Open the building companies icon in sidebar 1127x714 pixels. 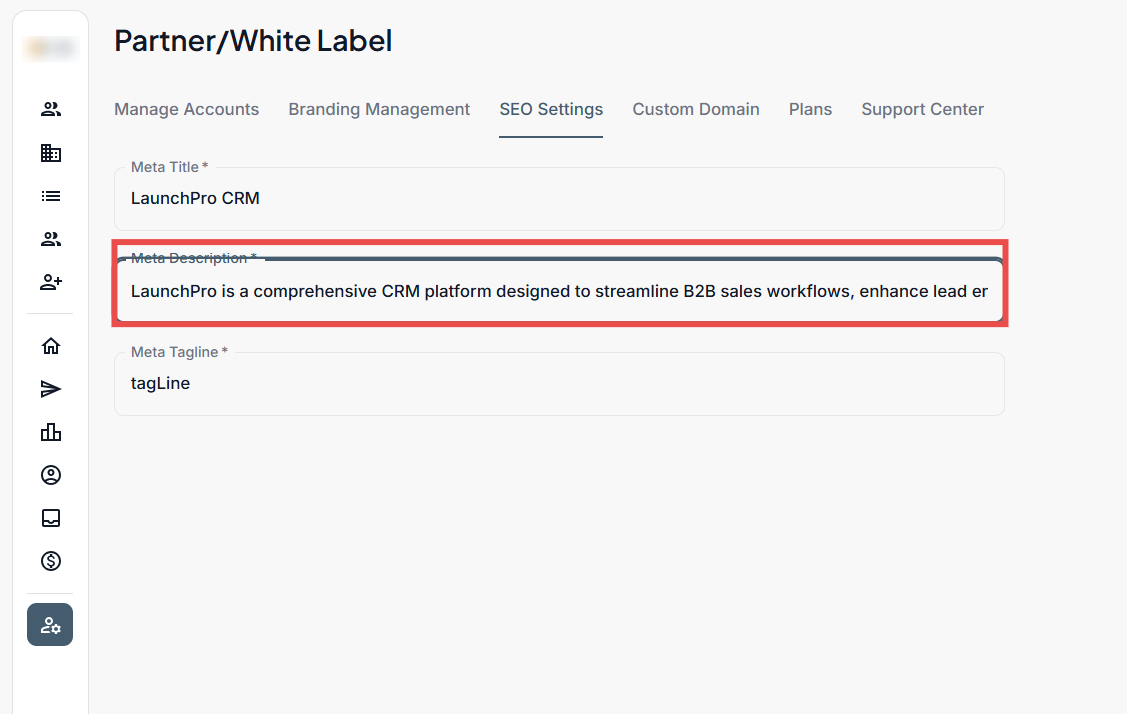(x=51, y=153)
